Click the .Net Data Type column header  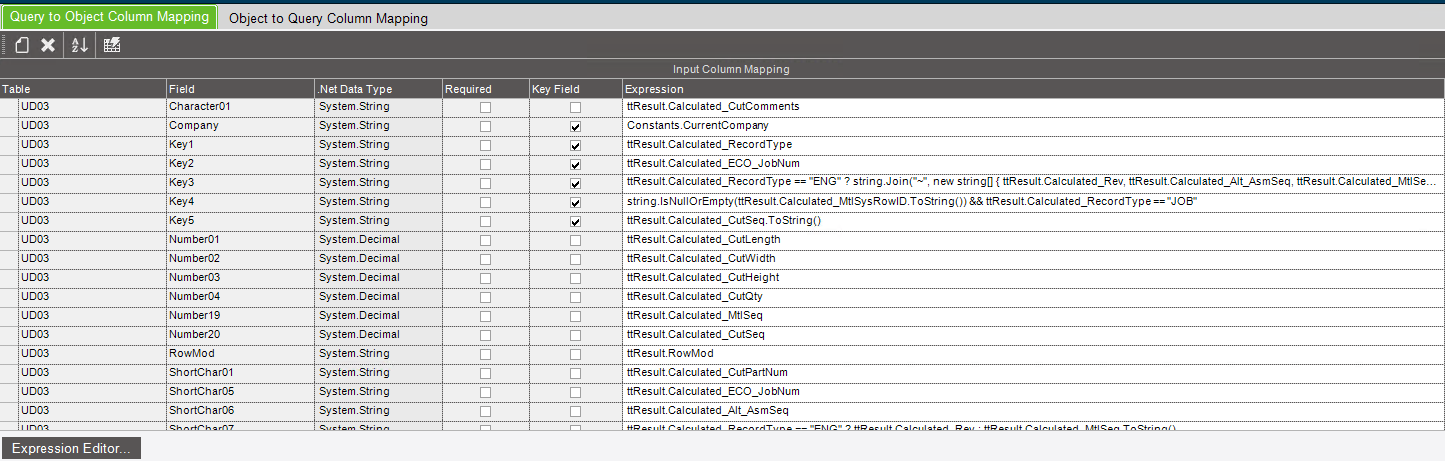pyautogui.click(x=378, y=89)
